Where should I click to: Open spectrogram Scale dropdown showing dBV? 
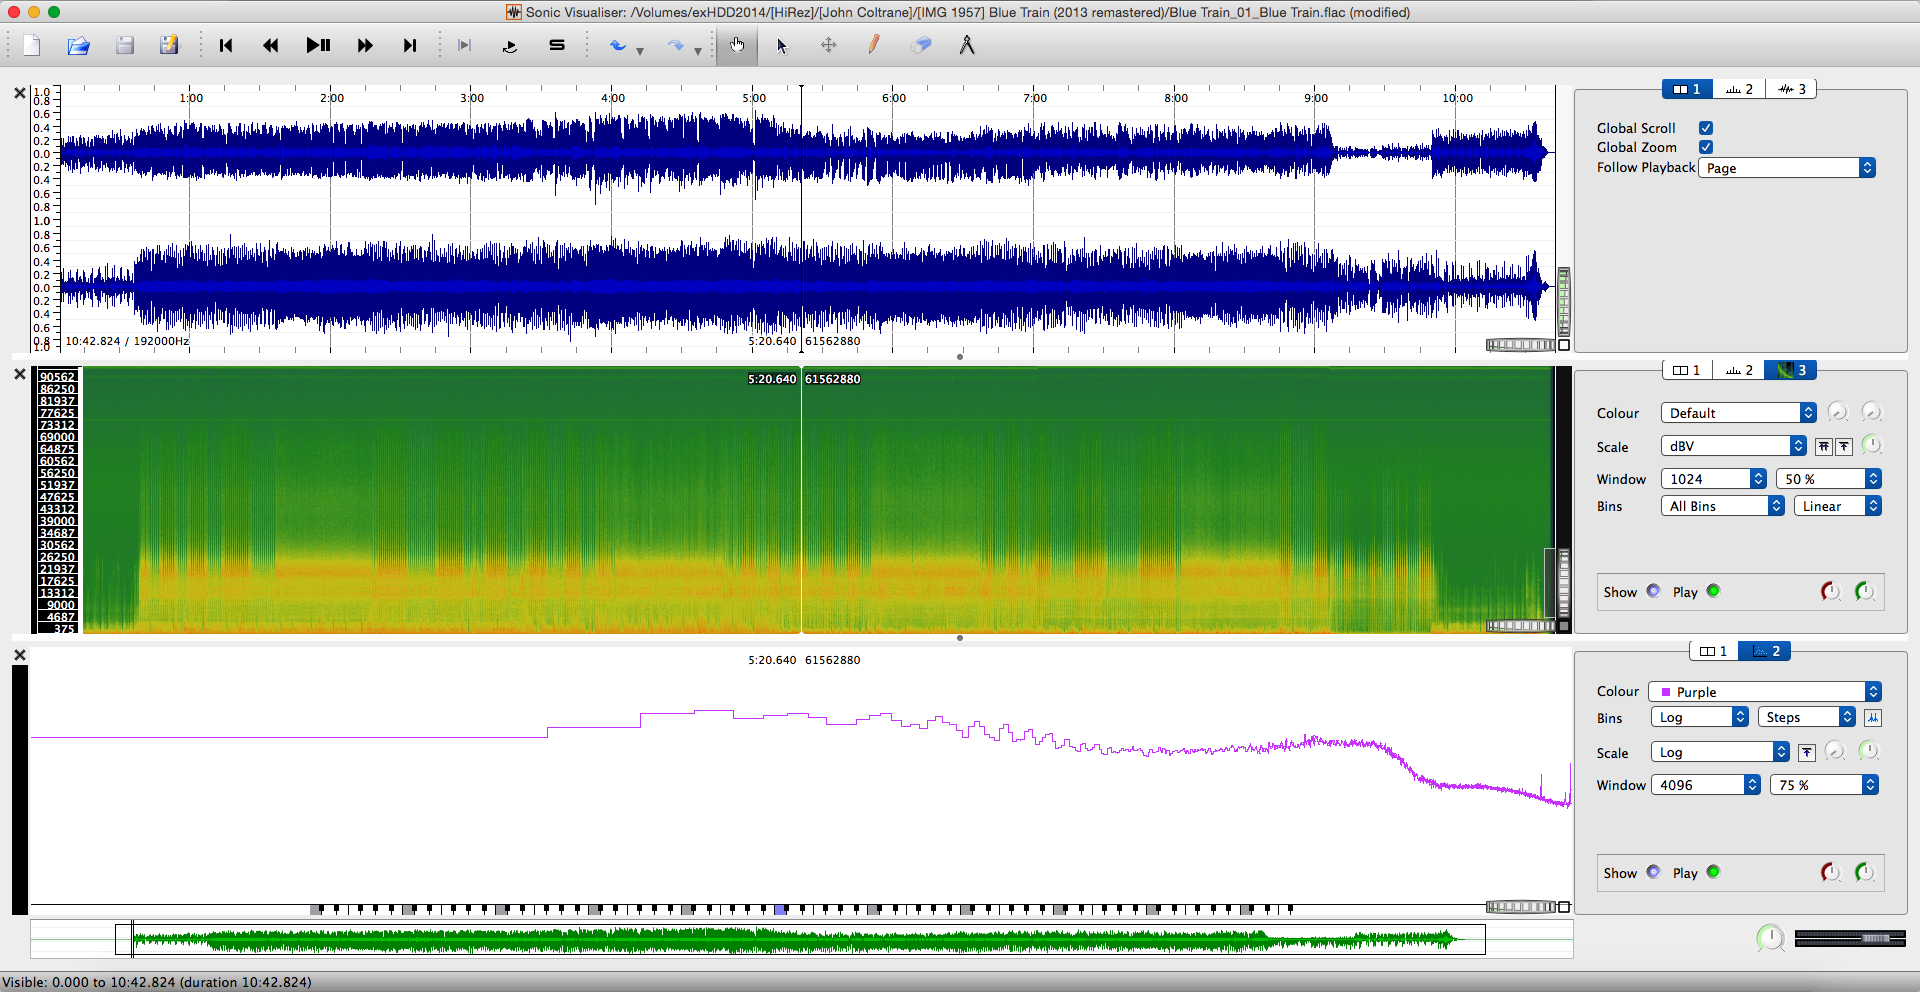coord(1734,446)
